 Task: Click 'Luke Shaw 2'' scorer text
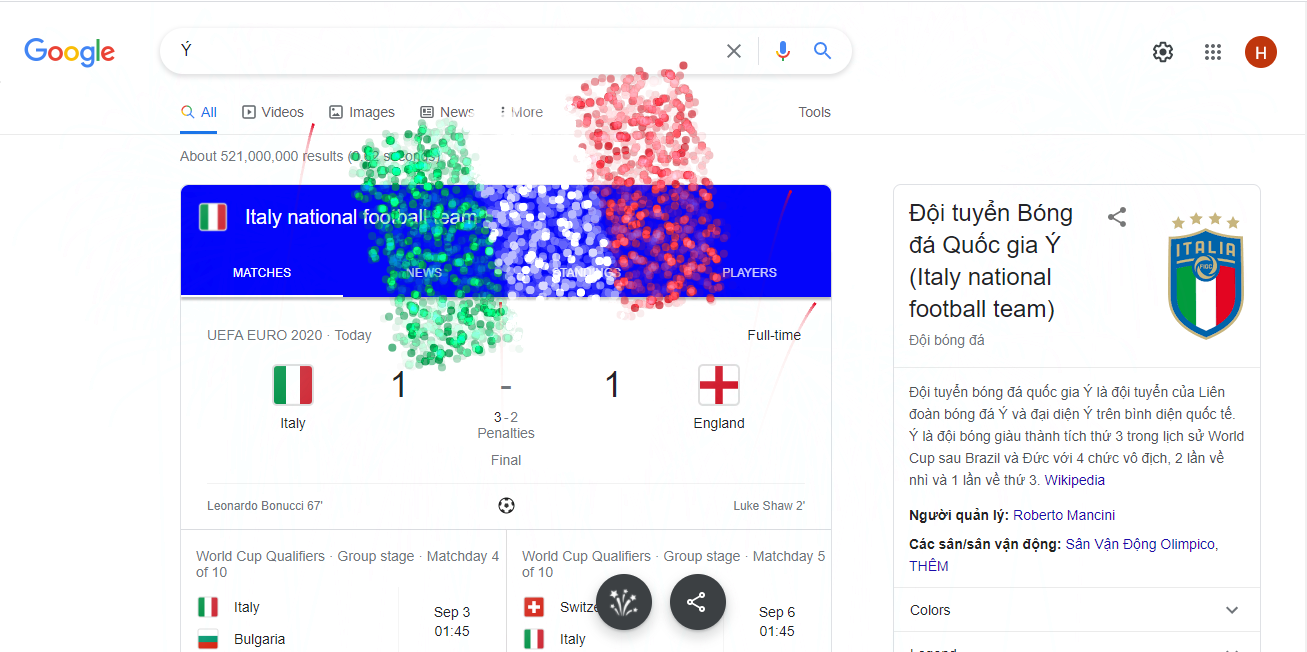coord(769,506)
